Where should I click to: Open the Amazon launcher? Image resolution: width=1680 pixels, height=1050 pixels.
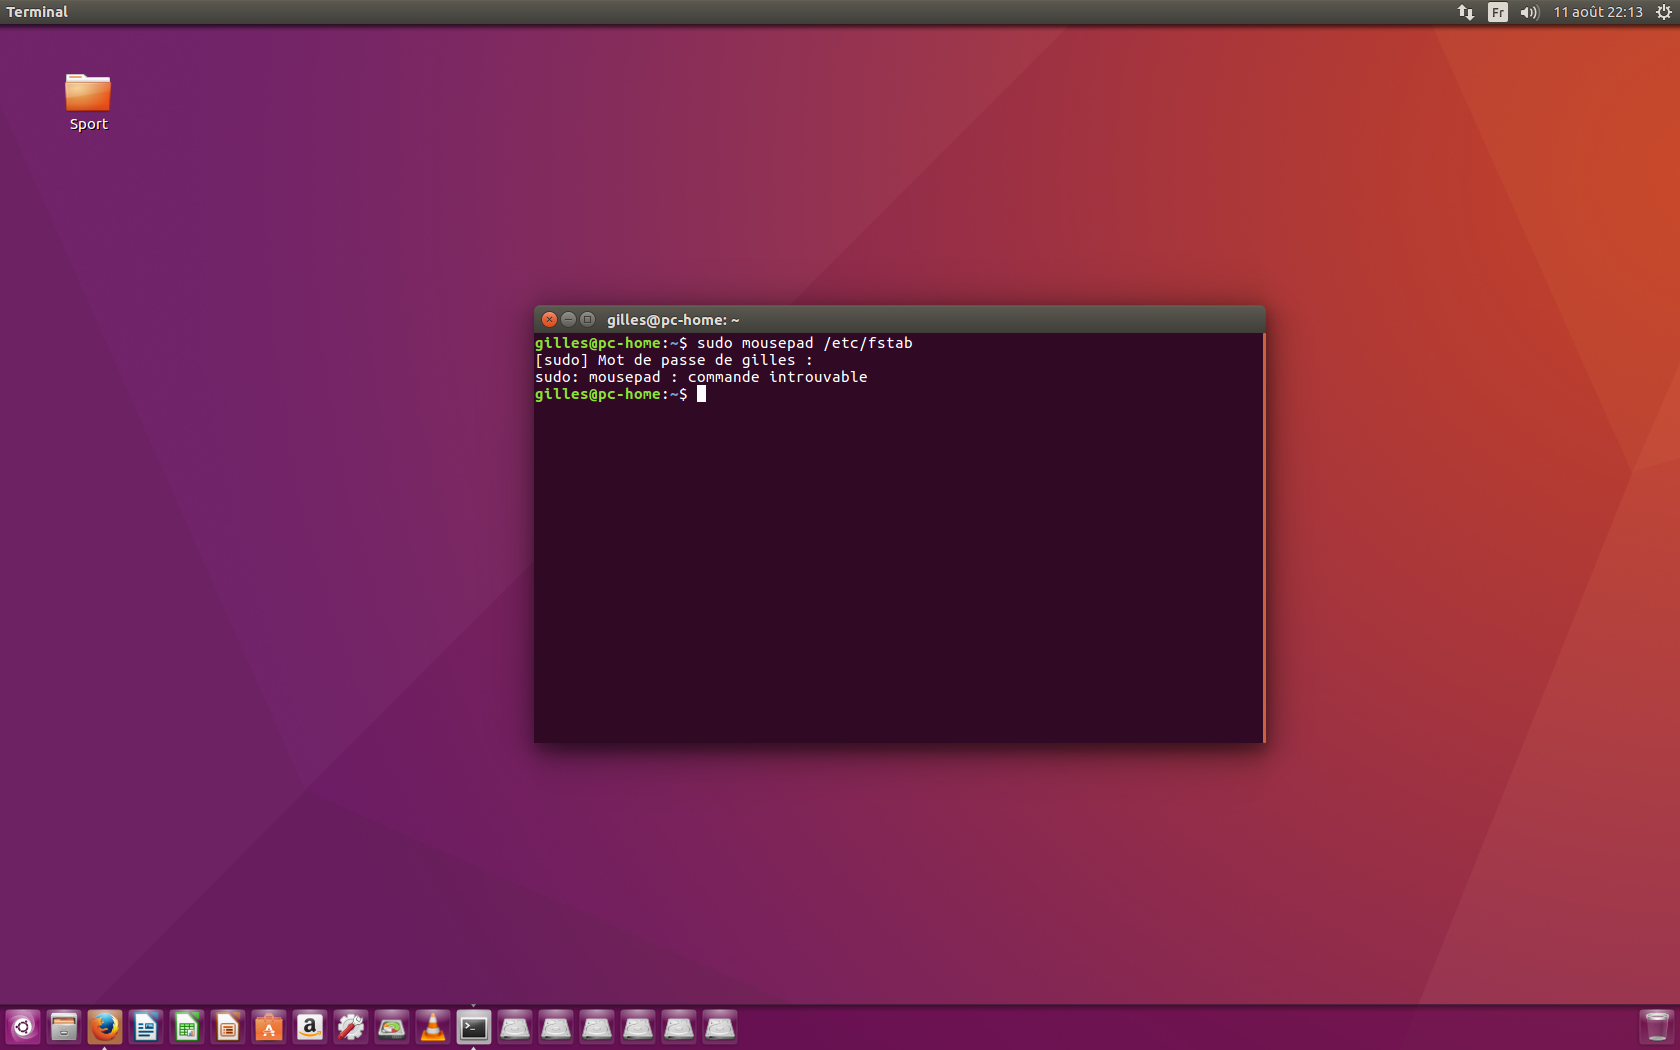click(310, 1027)
